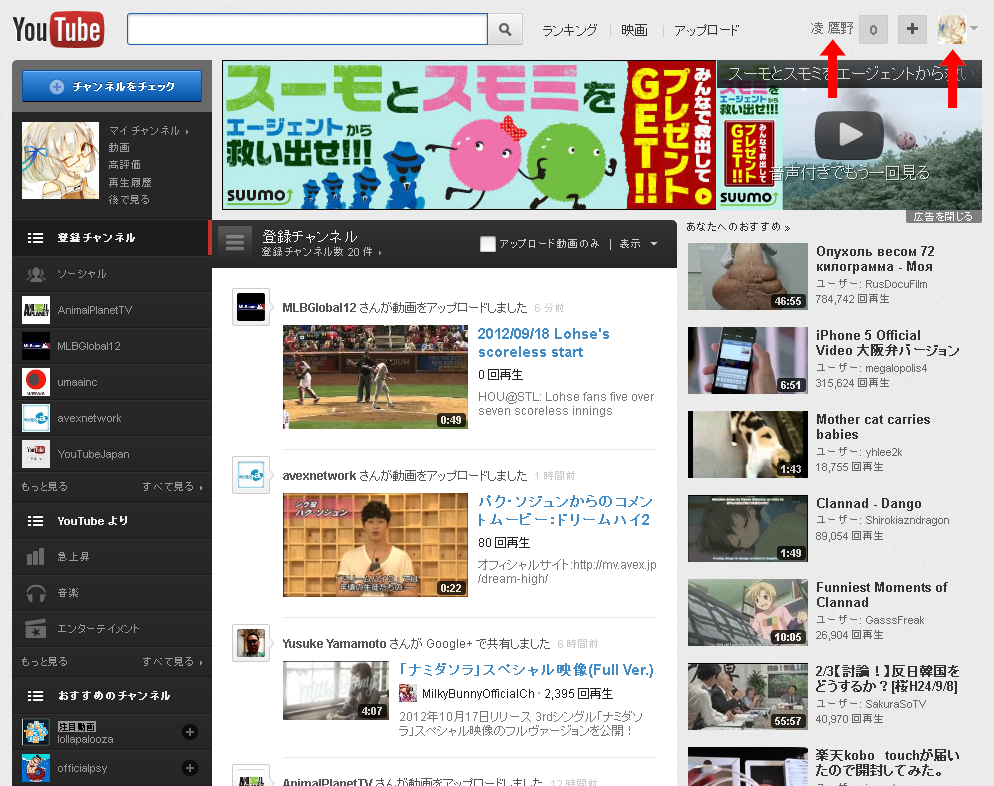
Task: Click the AnimalPlanetTV channel icon in sidebar
Action: click(x=36, y=310)
